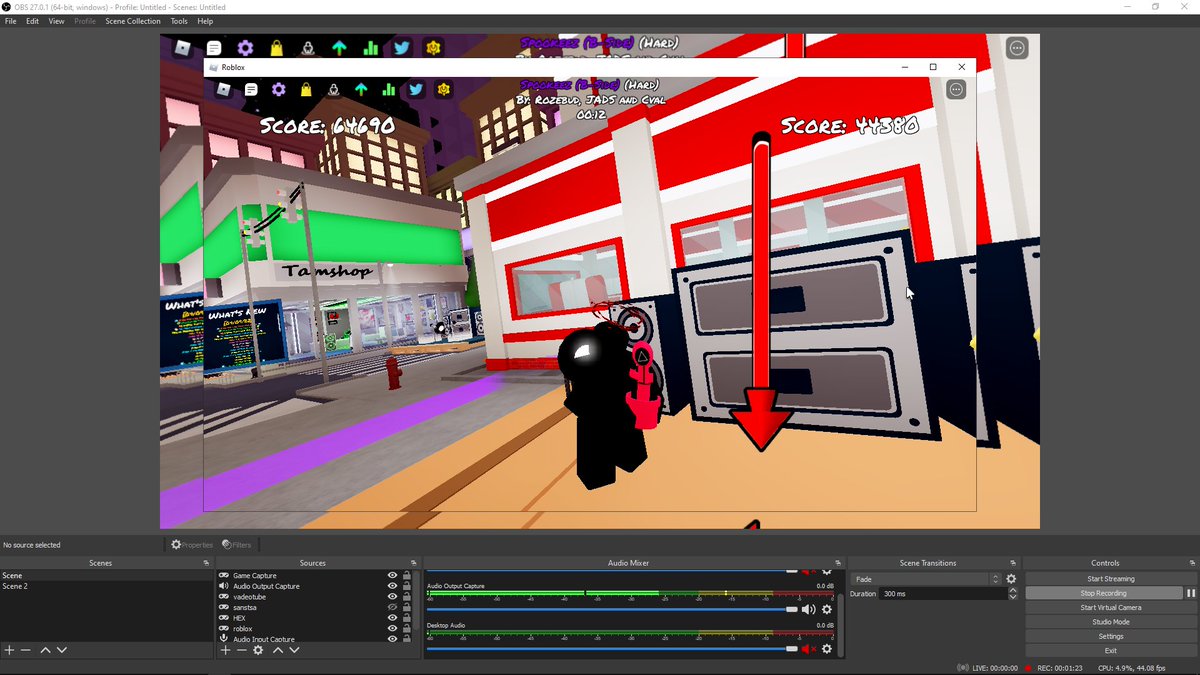Open Settings from the Controls panel

pos(1111,636)
